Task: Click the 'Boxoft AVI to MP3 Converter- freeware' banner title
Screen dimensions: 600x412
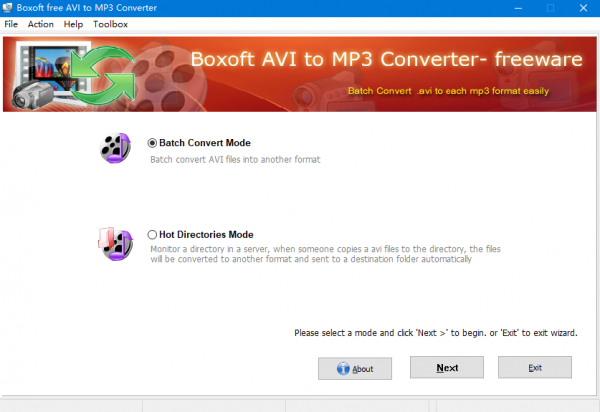Action: coord(386,59)
